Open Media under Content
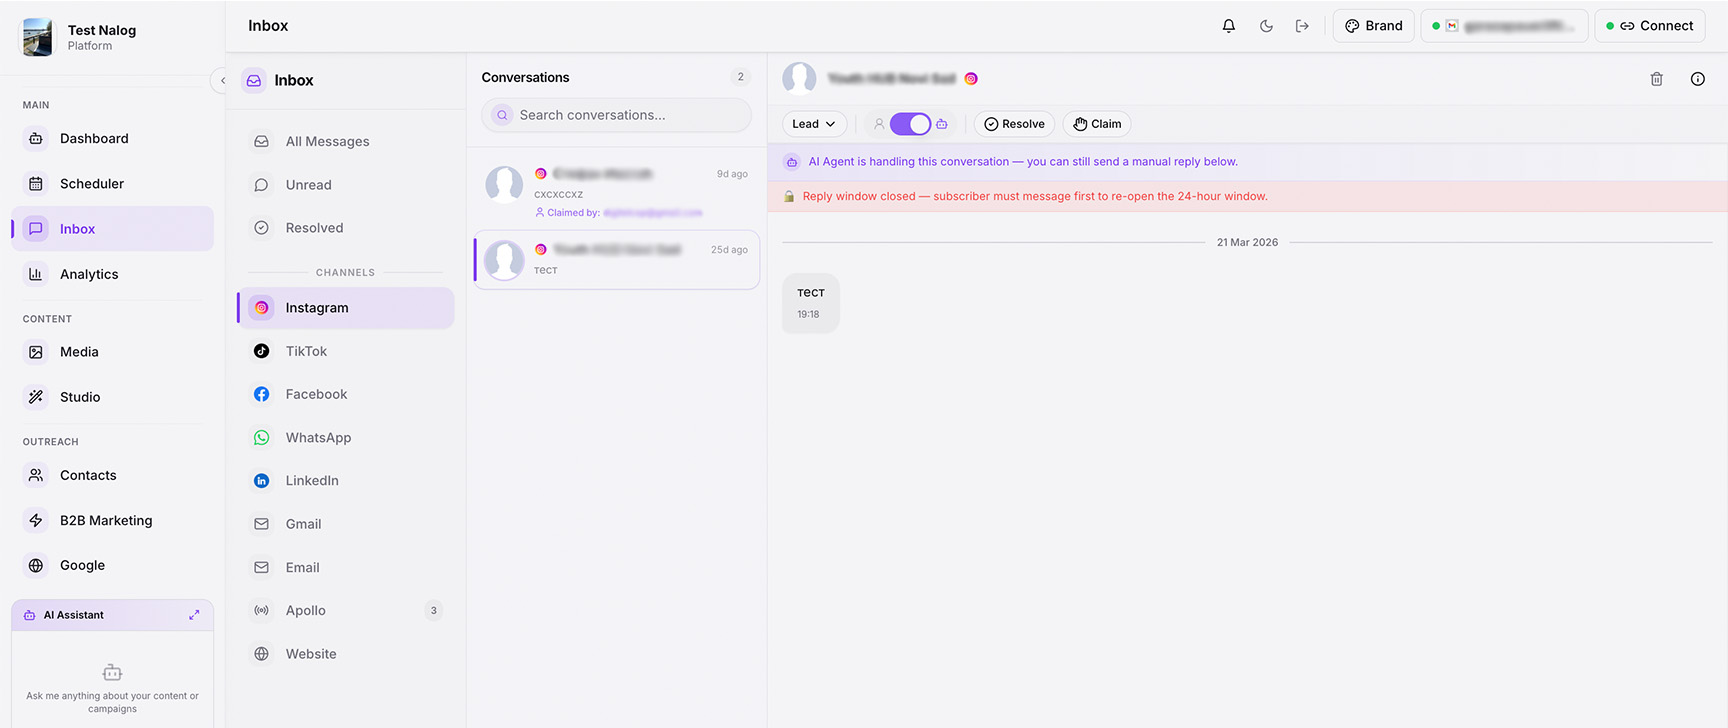The image size is (1728, 728). click(112, 352)
